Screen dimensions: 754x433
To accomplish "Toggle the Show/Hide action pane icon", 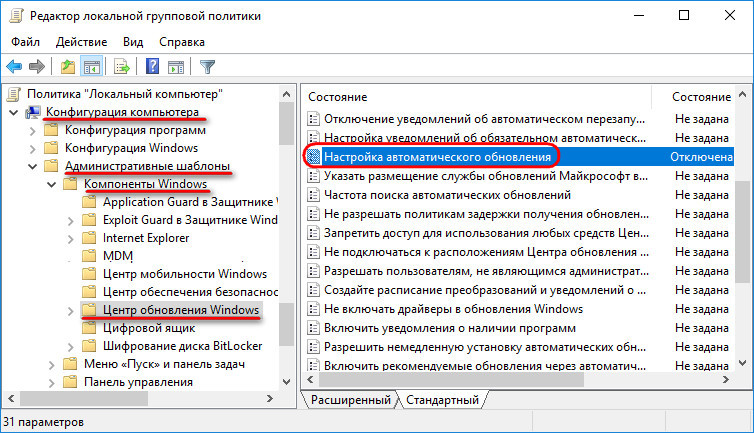I will [176, 67].
